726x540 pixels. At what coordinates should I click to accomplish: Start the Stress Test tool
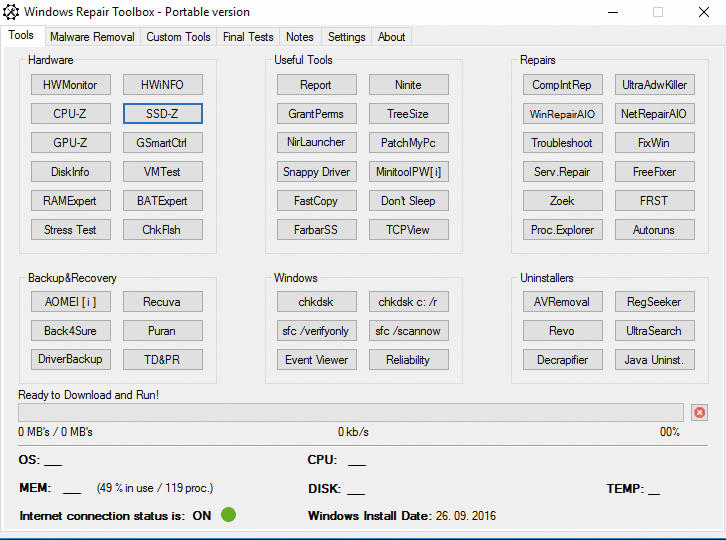point(71,230)
